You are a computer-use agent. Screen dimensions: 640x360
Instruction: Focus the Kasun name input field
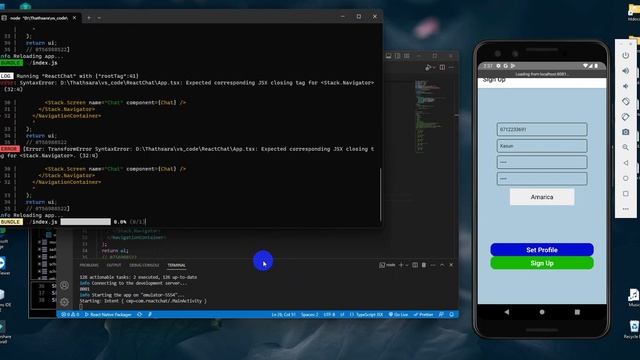[x=542, y=146]
